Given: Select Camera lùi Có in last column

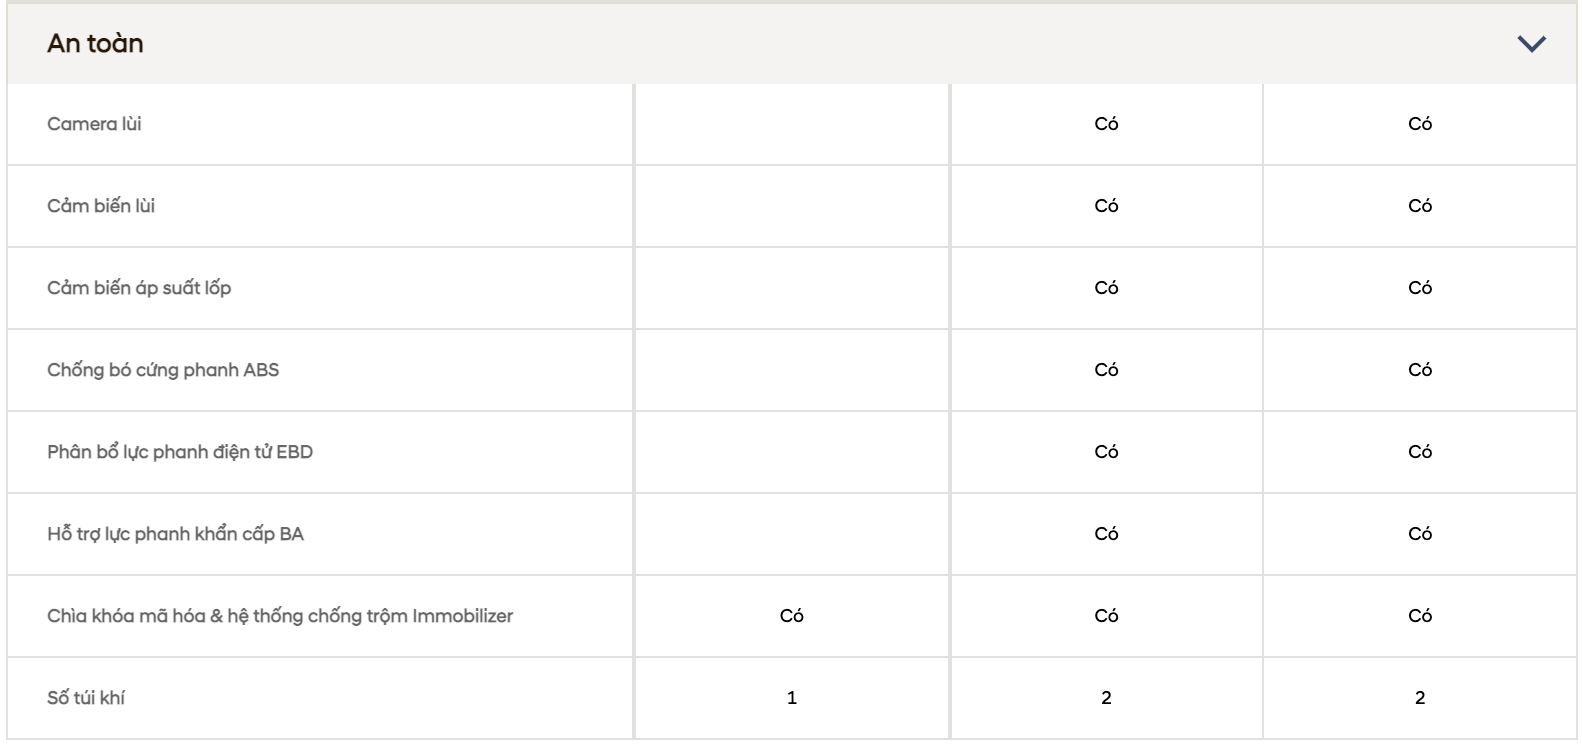Looking at the screenshot, I should pyautogui.click(x=1420, y=124).
